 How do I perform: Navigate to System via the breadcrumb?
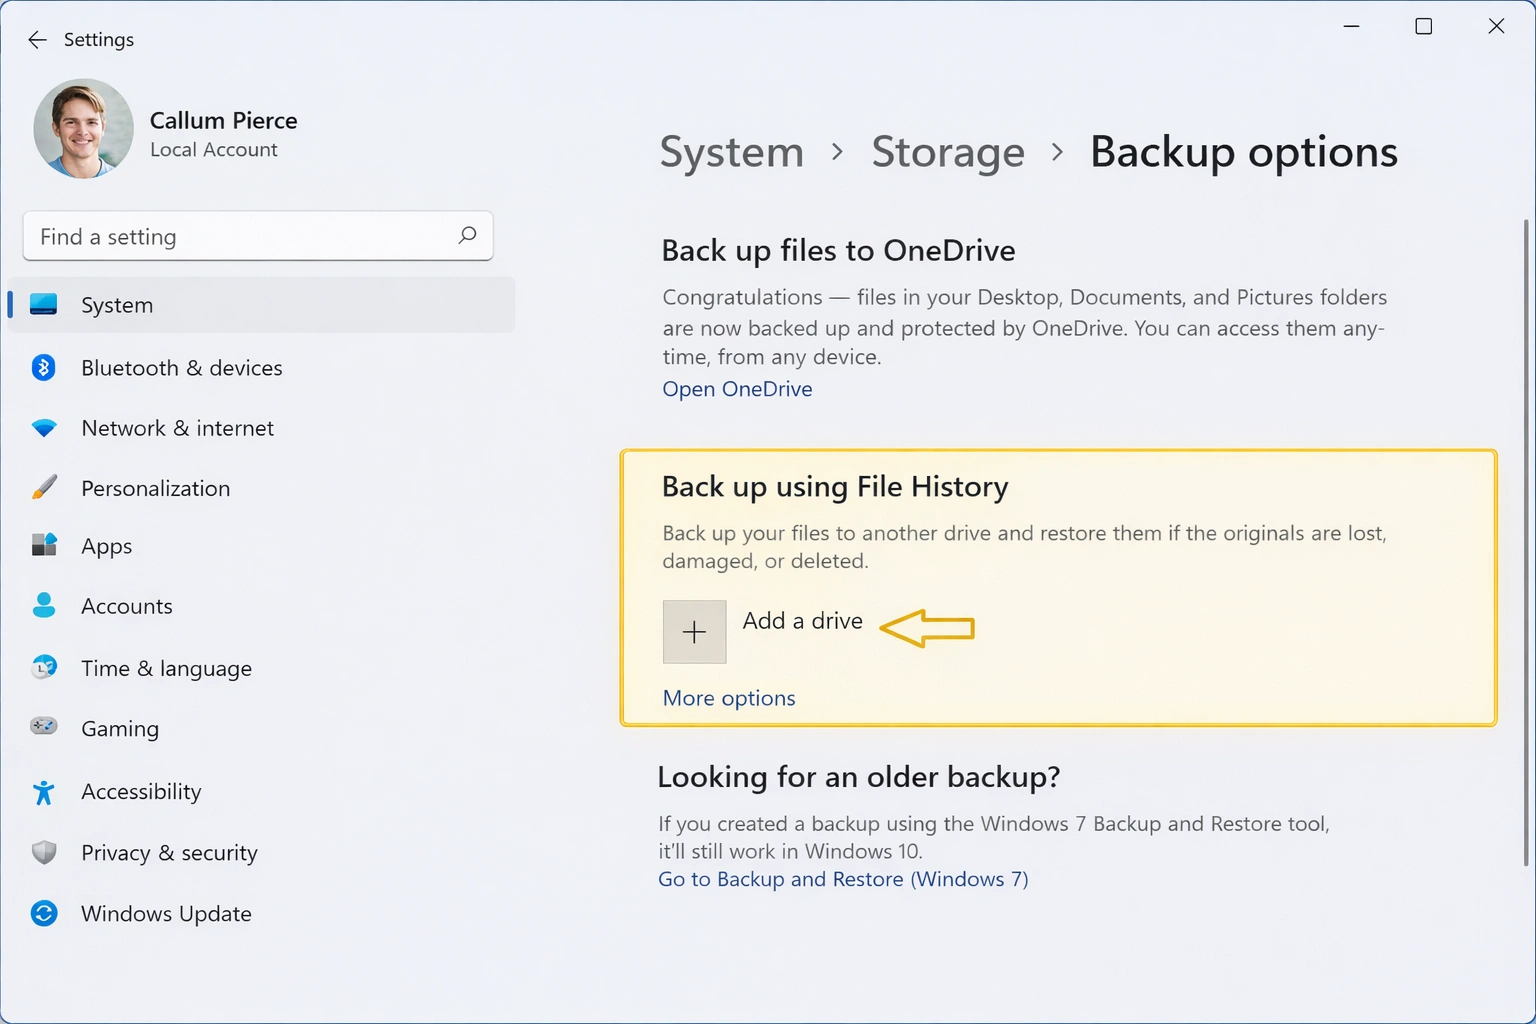(x=731, y=152)
